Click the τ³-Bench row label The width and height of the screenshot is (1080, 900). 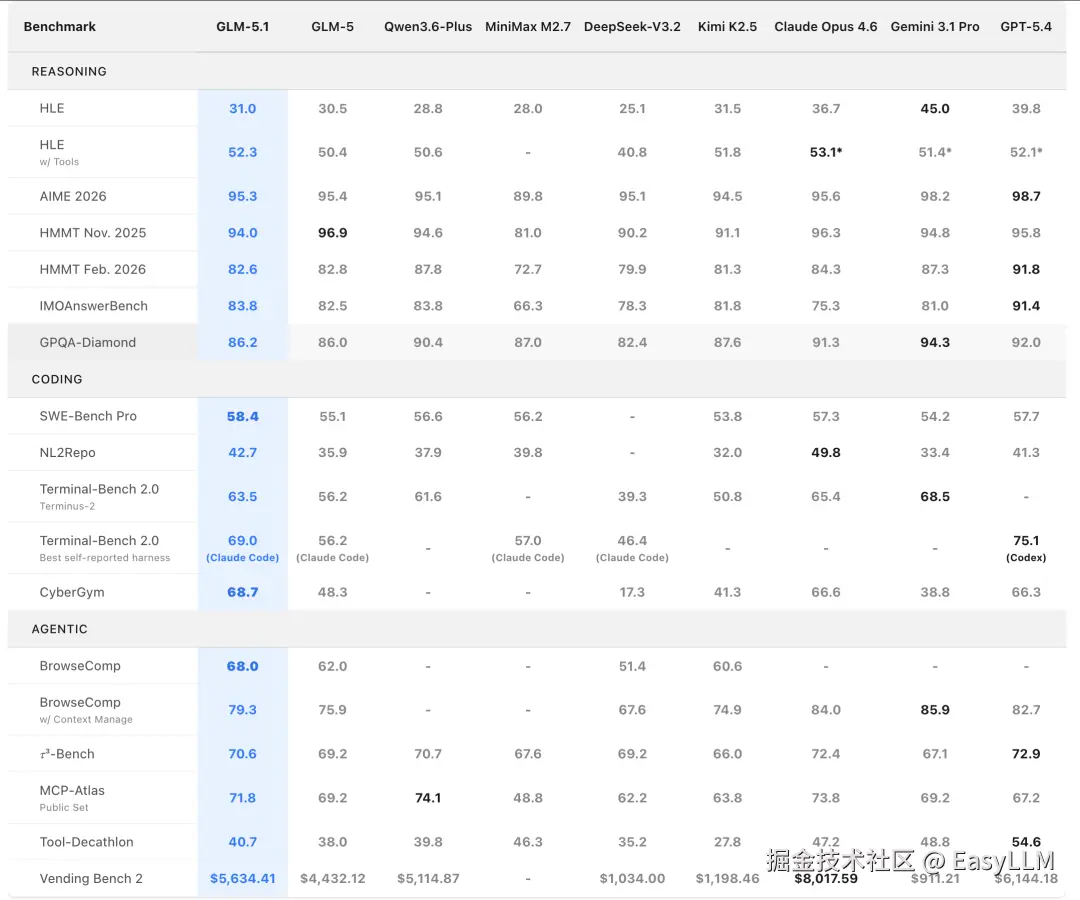coord(67,754)
